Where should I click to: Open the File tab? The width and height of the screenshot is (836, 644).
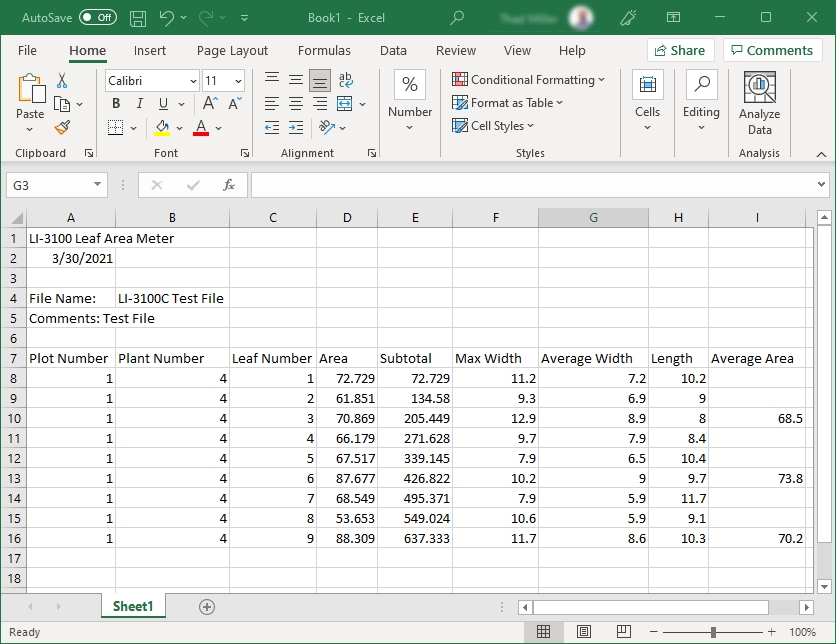coord(27,51)
